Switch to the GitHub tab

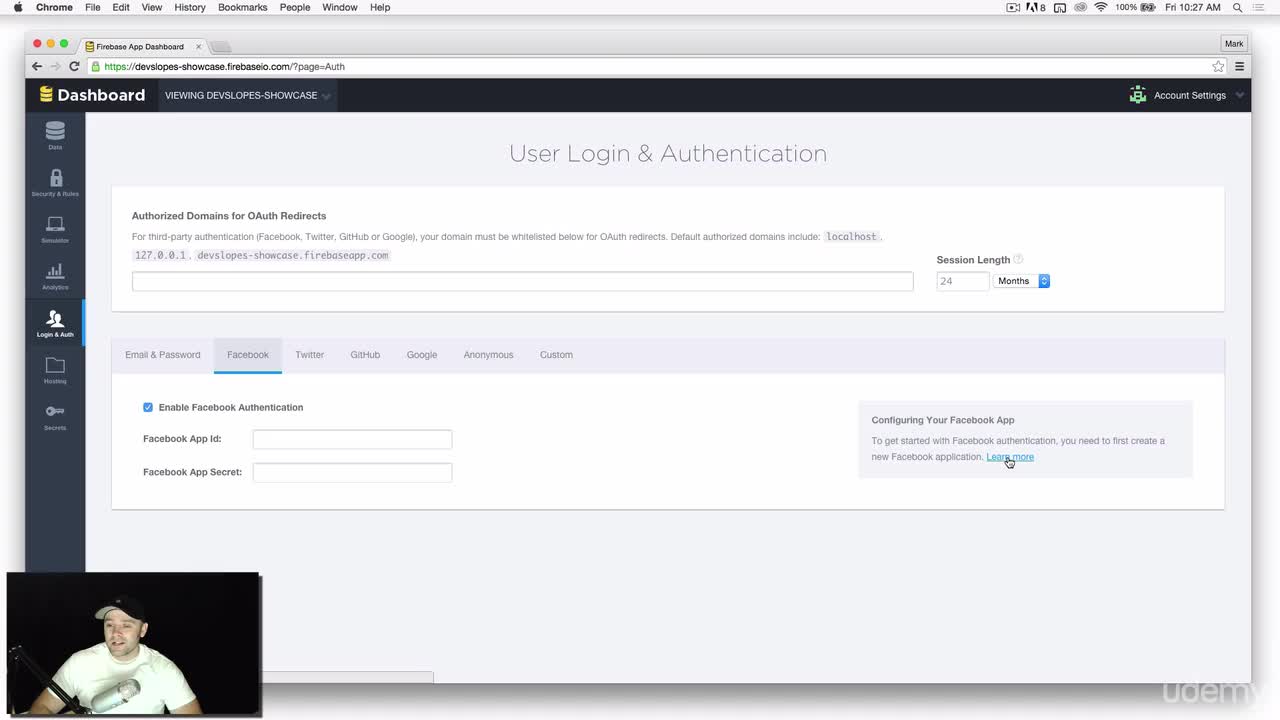(x=365, y=355)
